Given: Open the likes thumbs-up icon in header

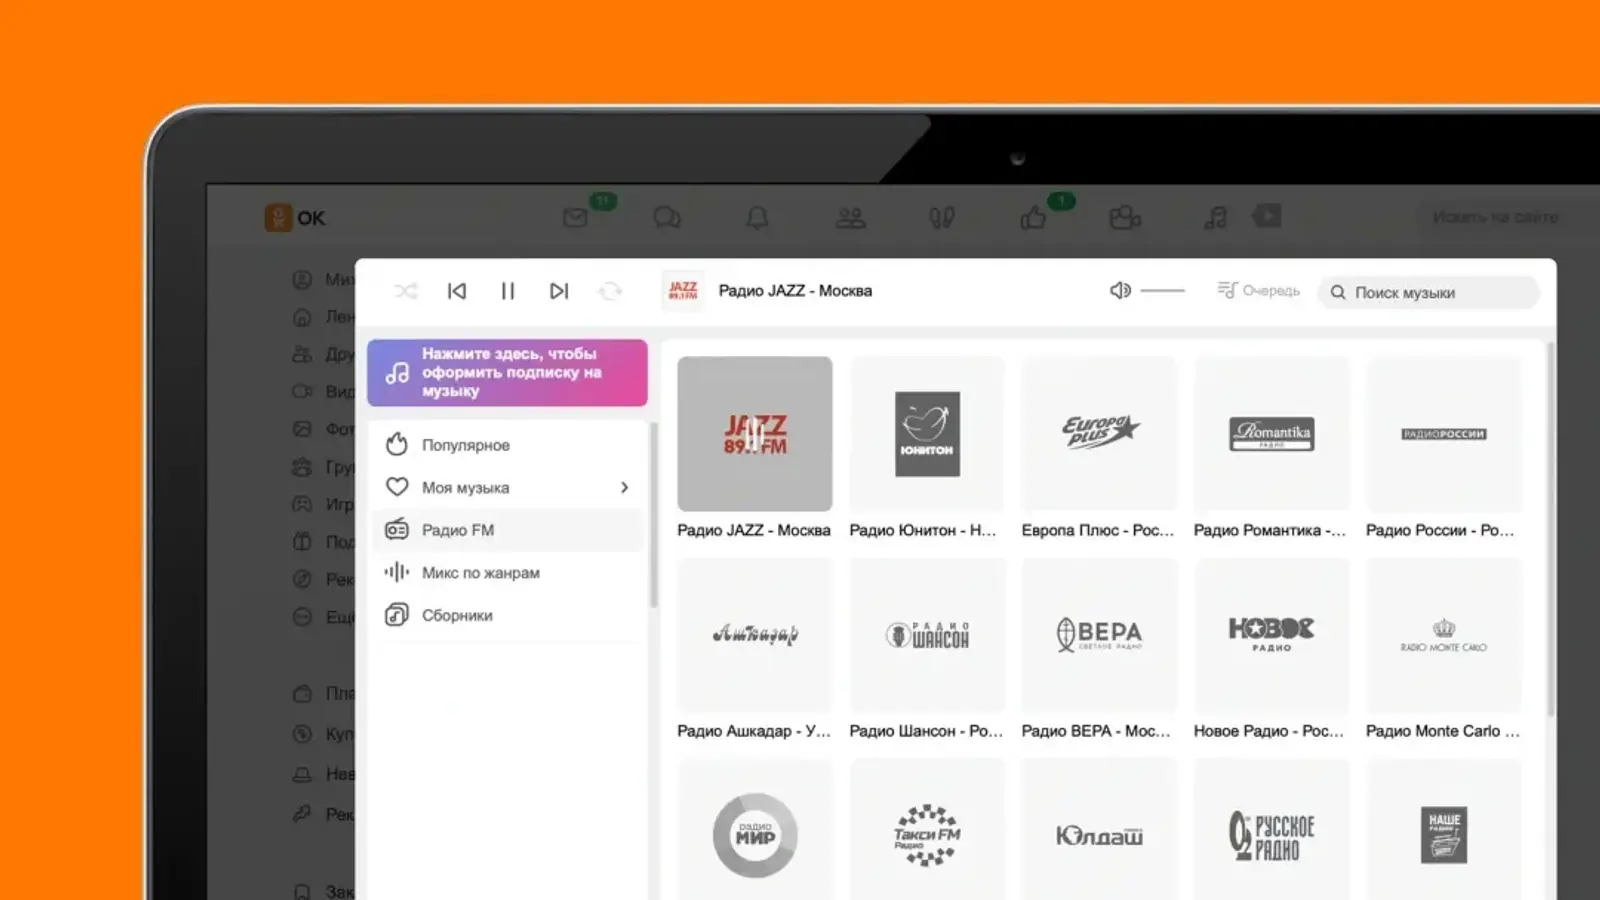Looking at the screenshot, I should click(x=1033, y=217).
